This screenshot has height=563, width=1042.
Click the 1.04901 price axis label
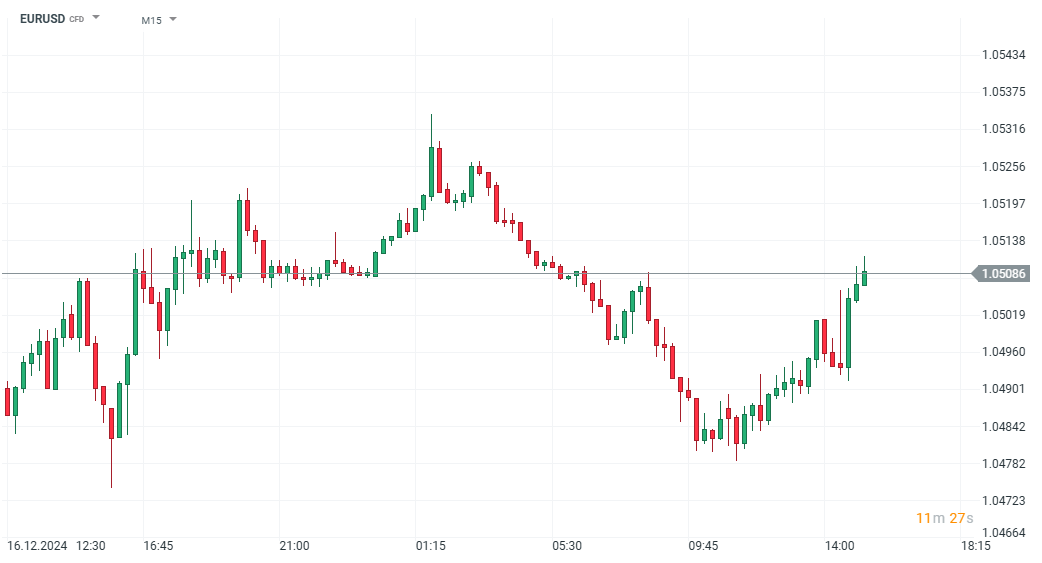pyautogui.click(x=1004, y=389)
